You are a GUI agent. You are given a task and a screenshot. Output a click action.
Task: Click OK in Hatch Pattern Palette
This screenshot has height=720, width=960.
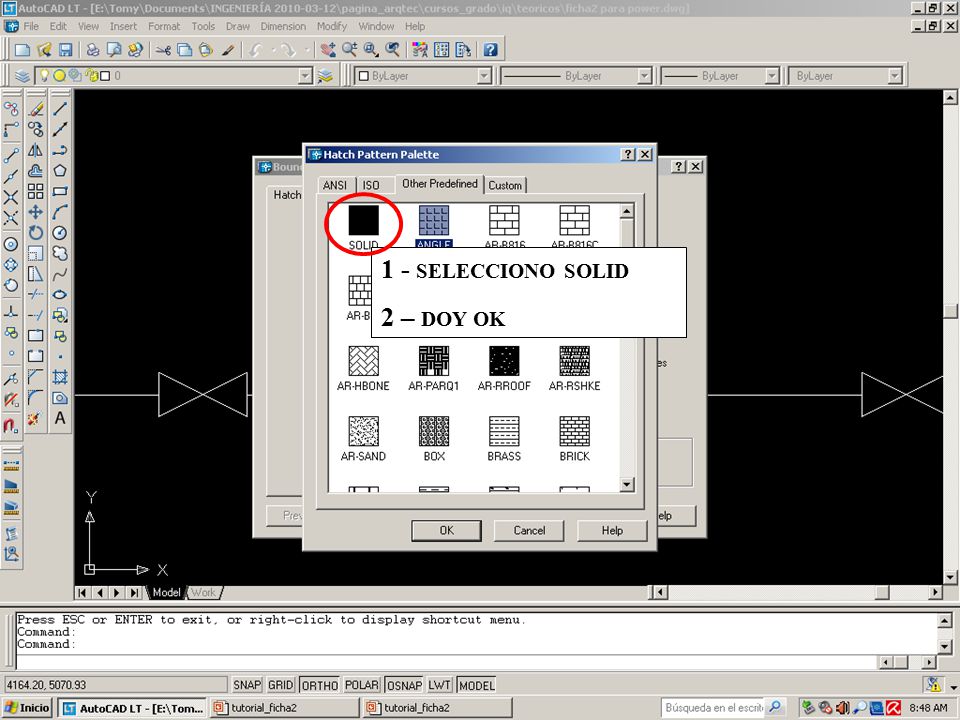[446, 530]
